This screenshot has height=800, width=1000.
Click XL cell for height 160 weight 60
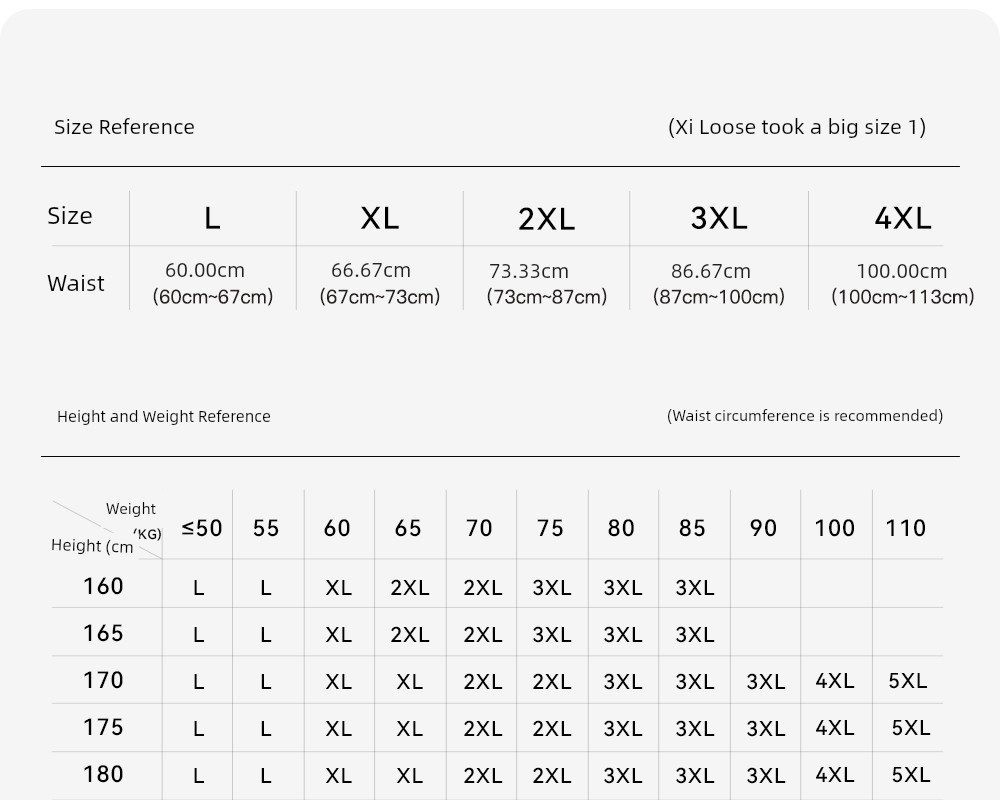(x=338, y=588)
